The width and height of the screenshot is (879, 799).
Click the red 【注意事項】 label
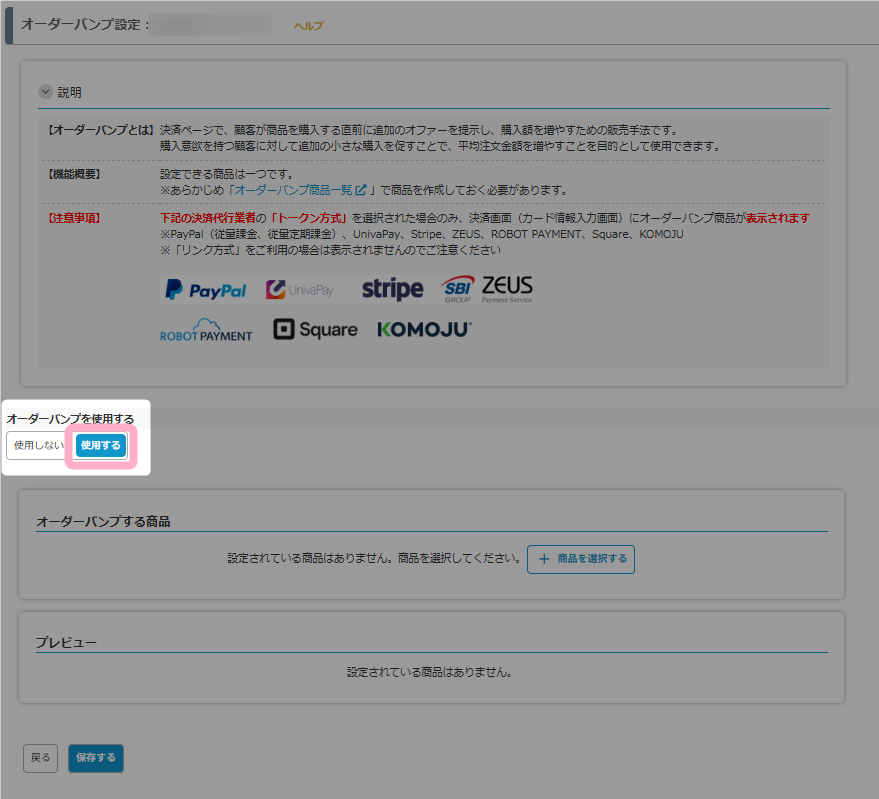pyautogui.click(x=74, y=218)
